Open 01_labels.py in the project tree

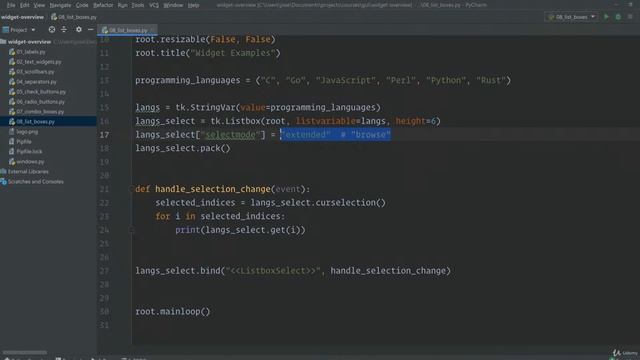31,52
